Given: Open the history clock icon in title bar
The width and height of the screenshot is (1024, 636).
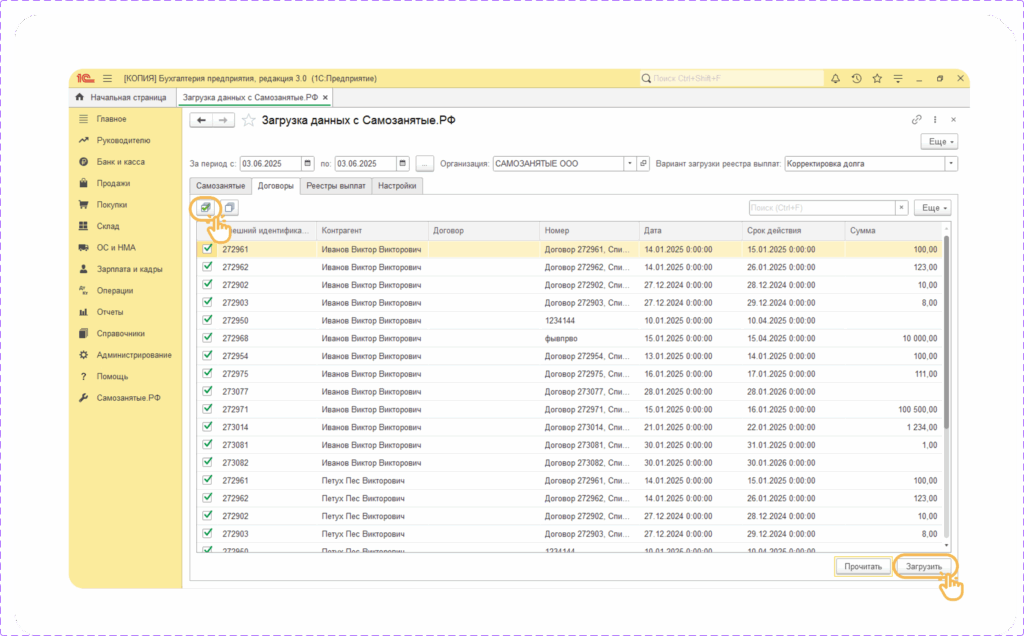Looking at the screenshot, I should pyautogui.click(x=856, y=78).
